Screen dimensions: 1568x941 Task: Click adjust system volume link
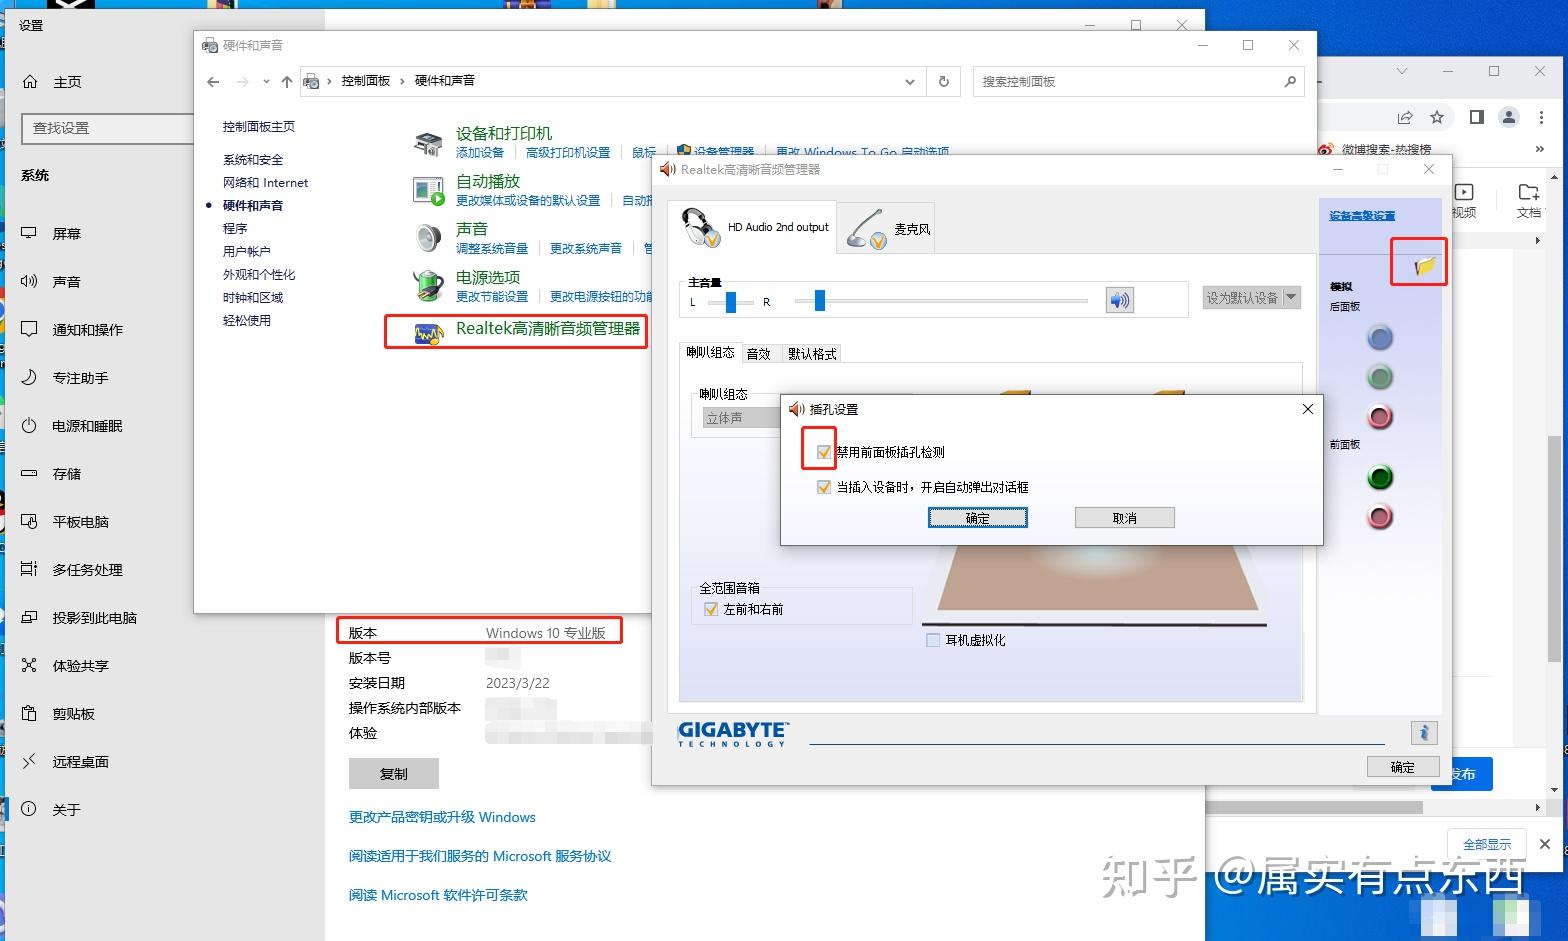(492, 248)
